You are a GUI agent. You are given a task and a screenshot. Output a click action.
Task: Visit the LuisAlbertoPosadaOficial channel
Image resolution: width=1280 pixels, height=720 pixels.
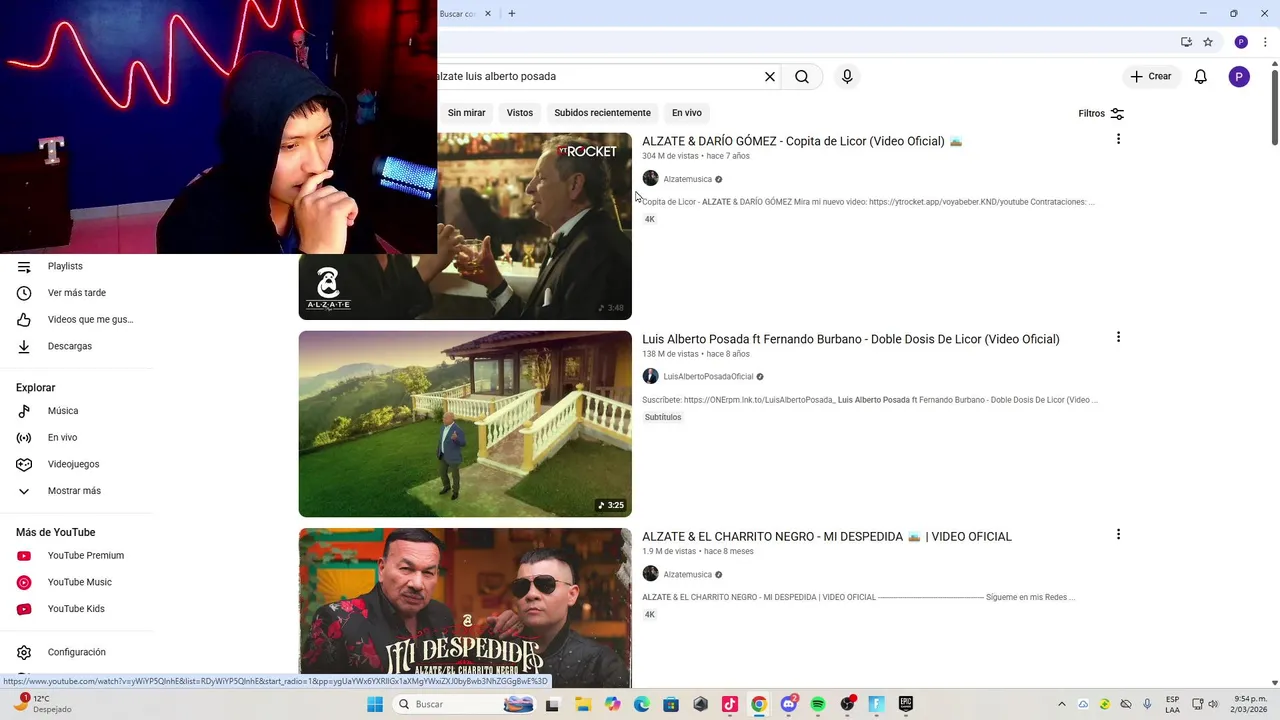708,377
